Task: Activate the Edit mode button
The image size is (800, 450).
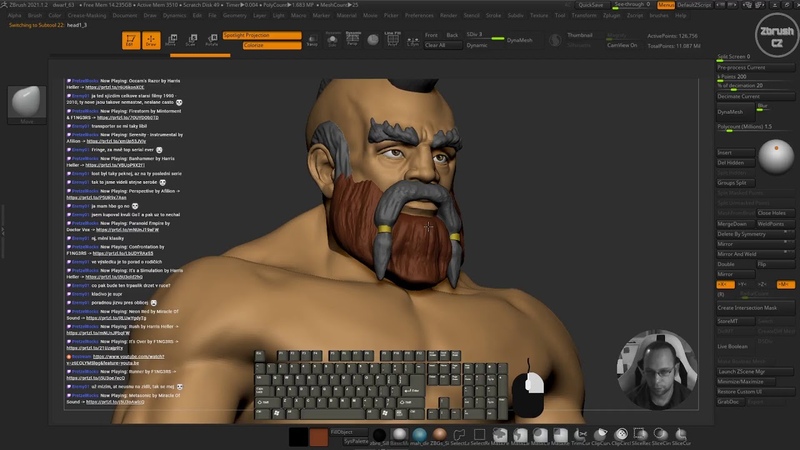Action: point(131,40)
